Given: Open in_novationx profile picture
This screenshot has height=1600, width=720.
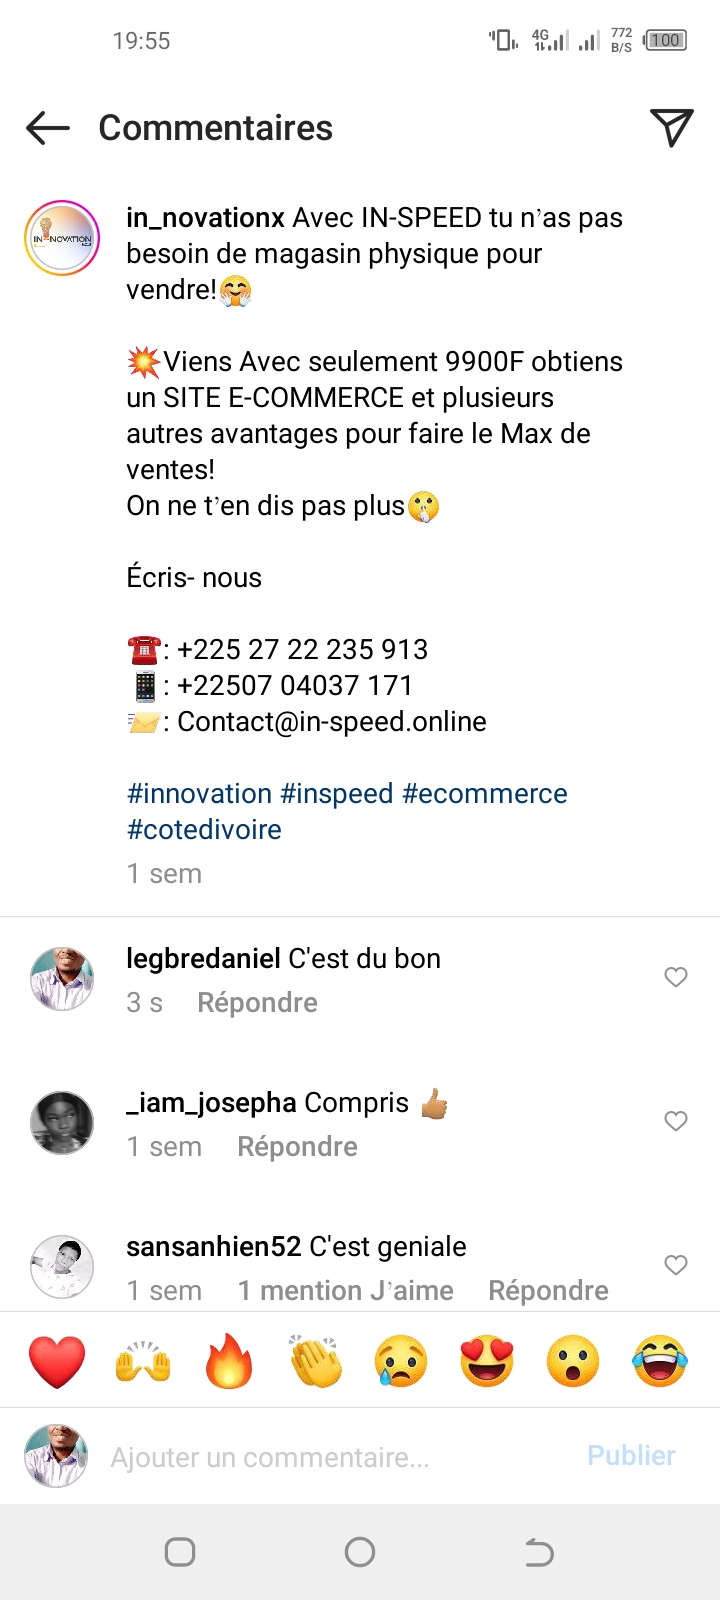Looking at the screenshot, I should coord(62,238).
